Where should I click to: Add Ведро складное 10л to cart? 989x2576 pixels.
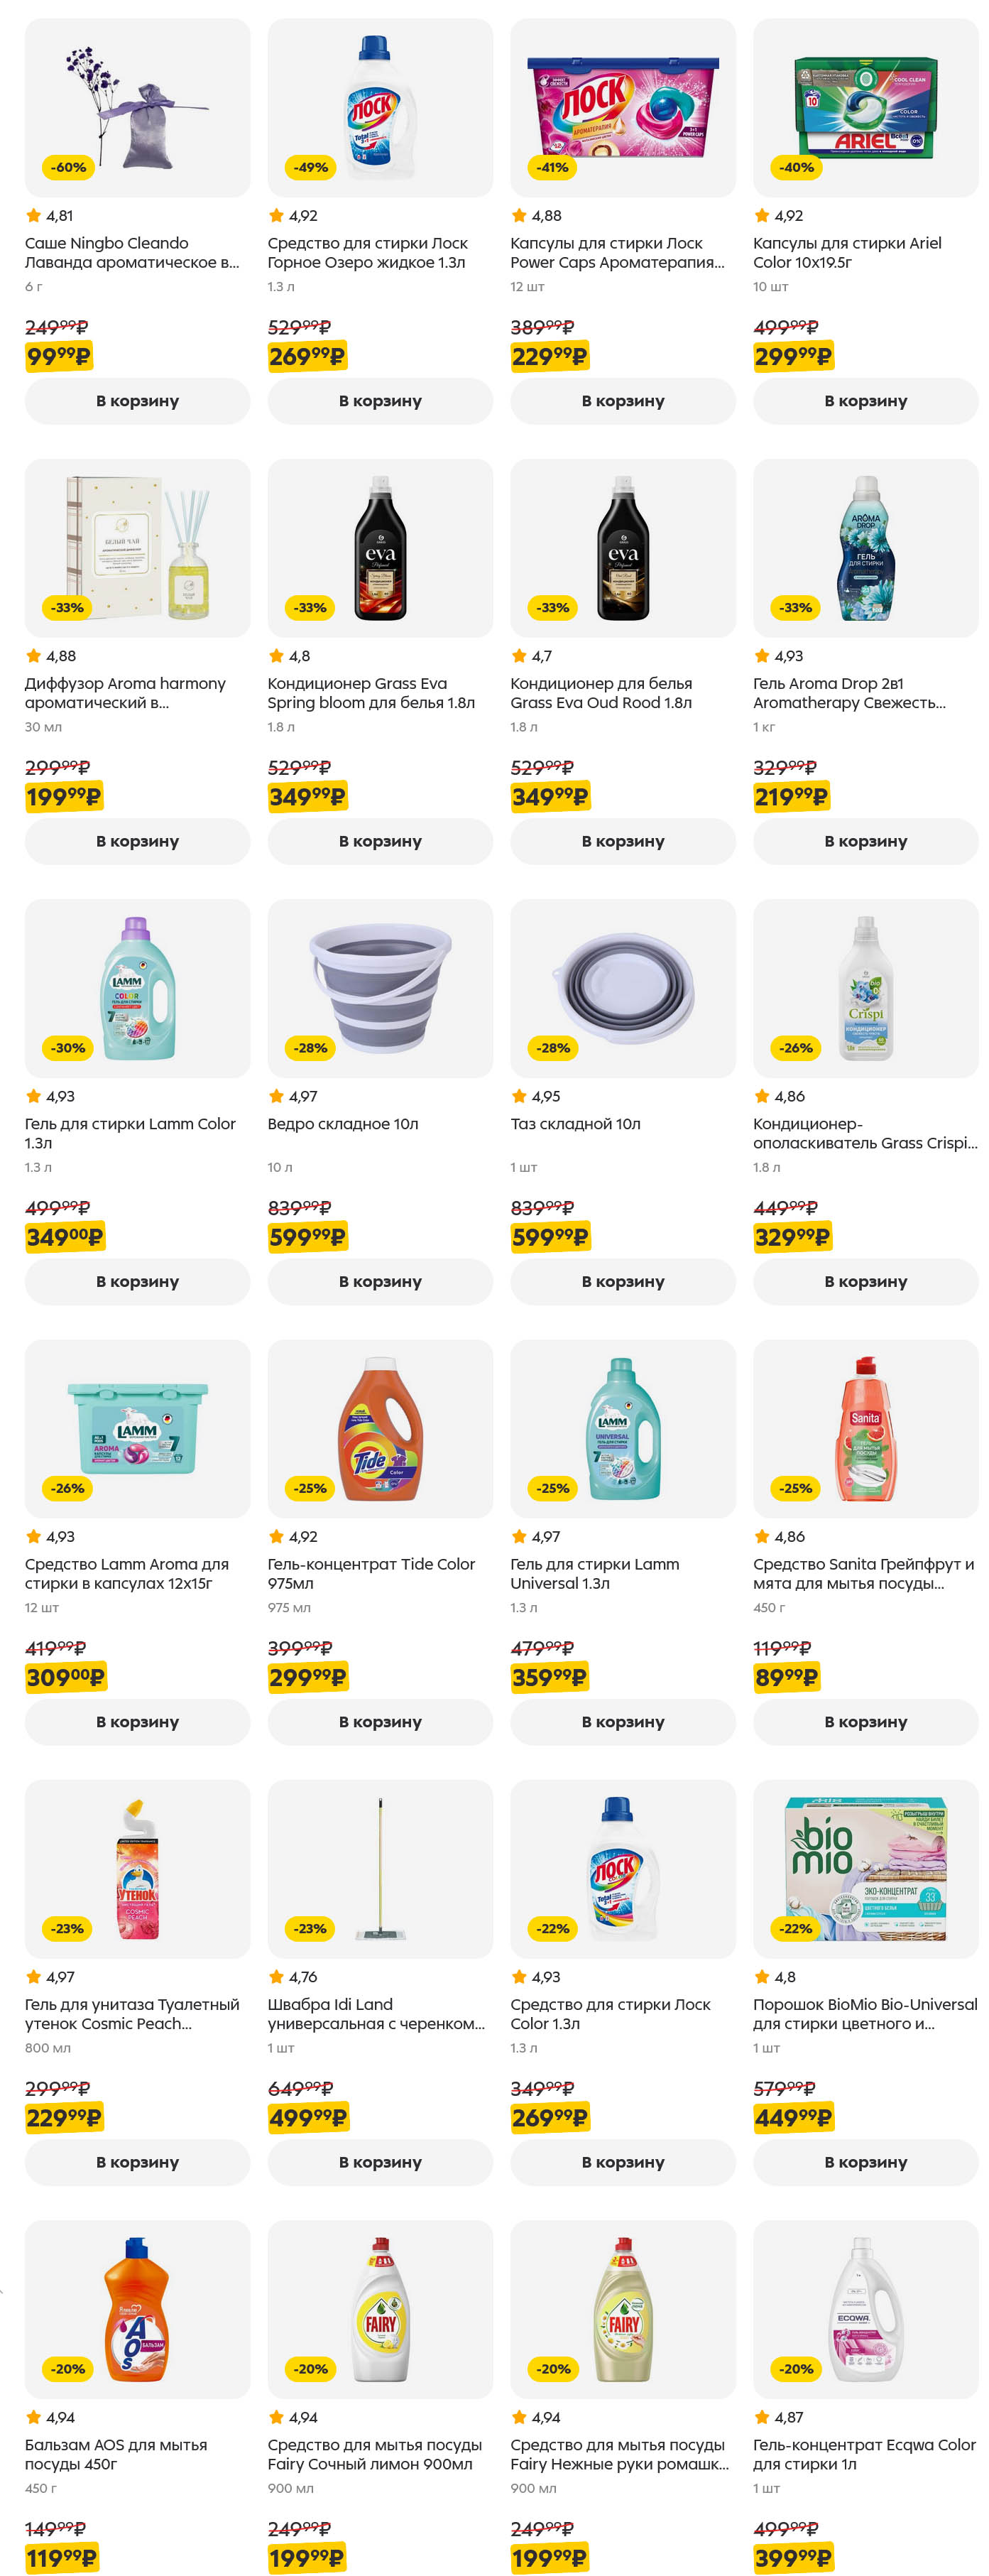(380, 1281)
